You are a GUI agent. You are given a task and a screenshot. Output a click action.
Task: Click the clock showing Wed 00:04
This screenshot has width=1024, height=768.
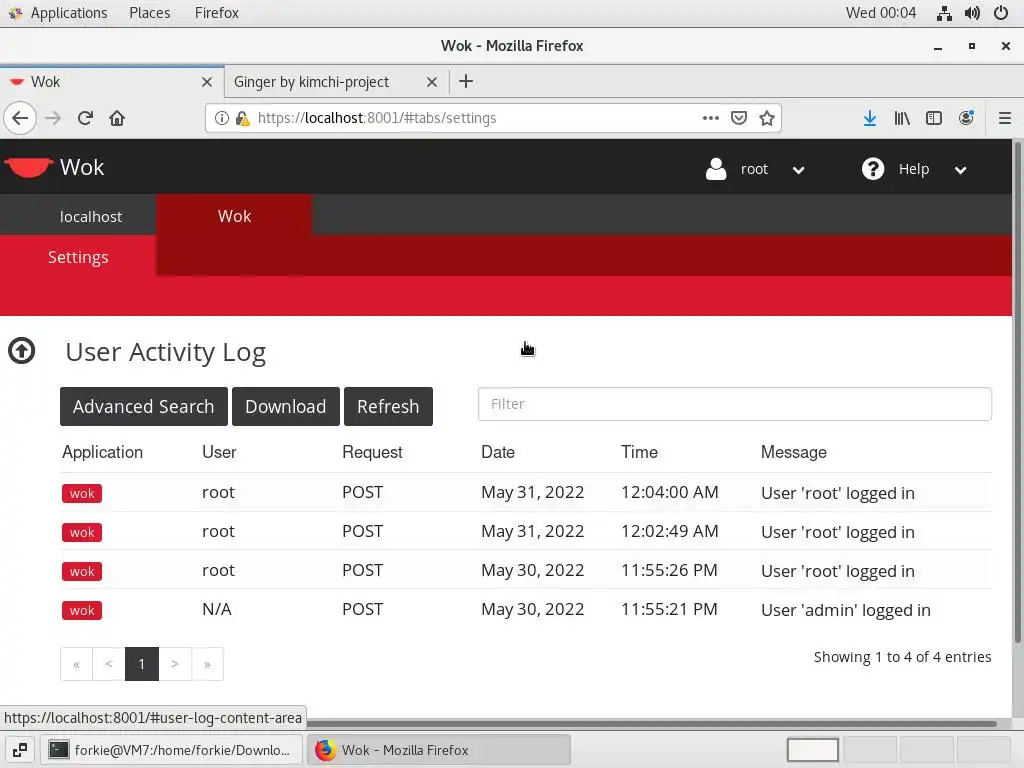880,13
